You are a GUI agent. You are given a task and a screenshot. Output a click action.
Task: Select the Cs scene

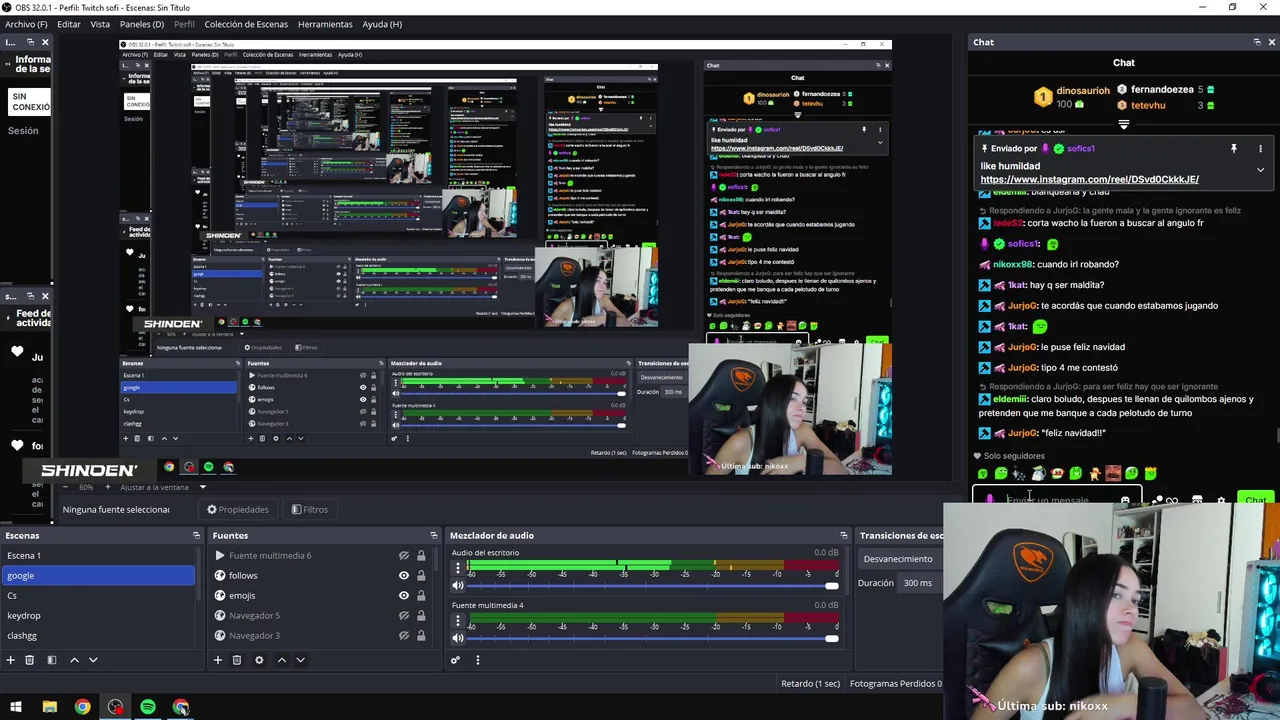point(98,596)
